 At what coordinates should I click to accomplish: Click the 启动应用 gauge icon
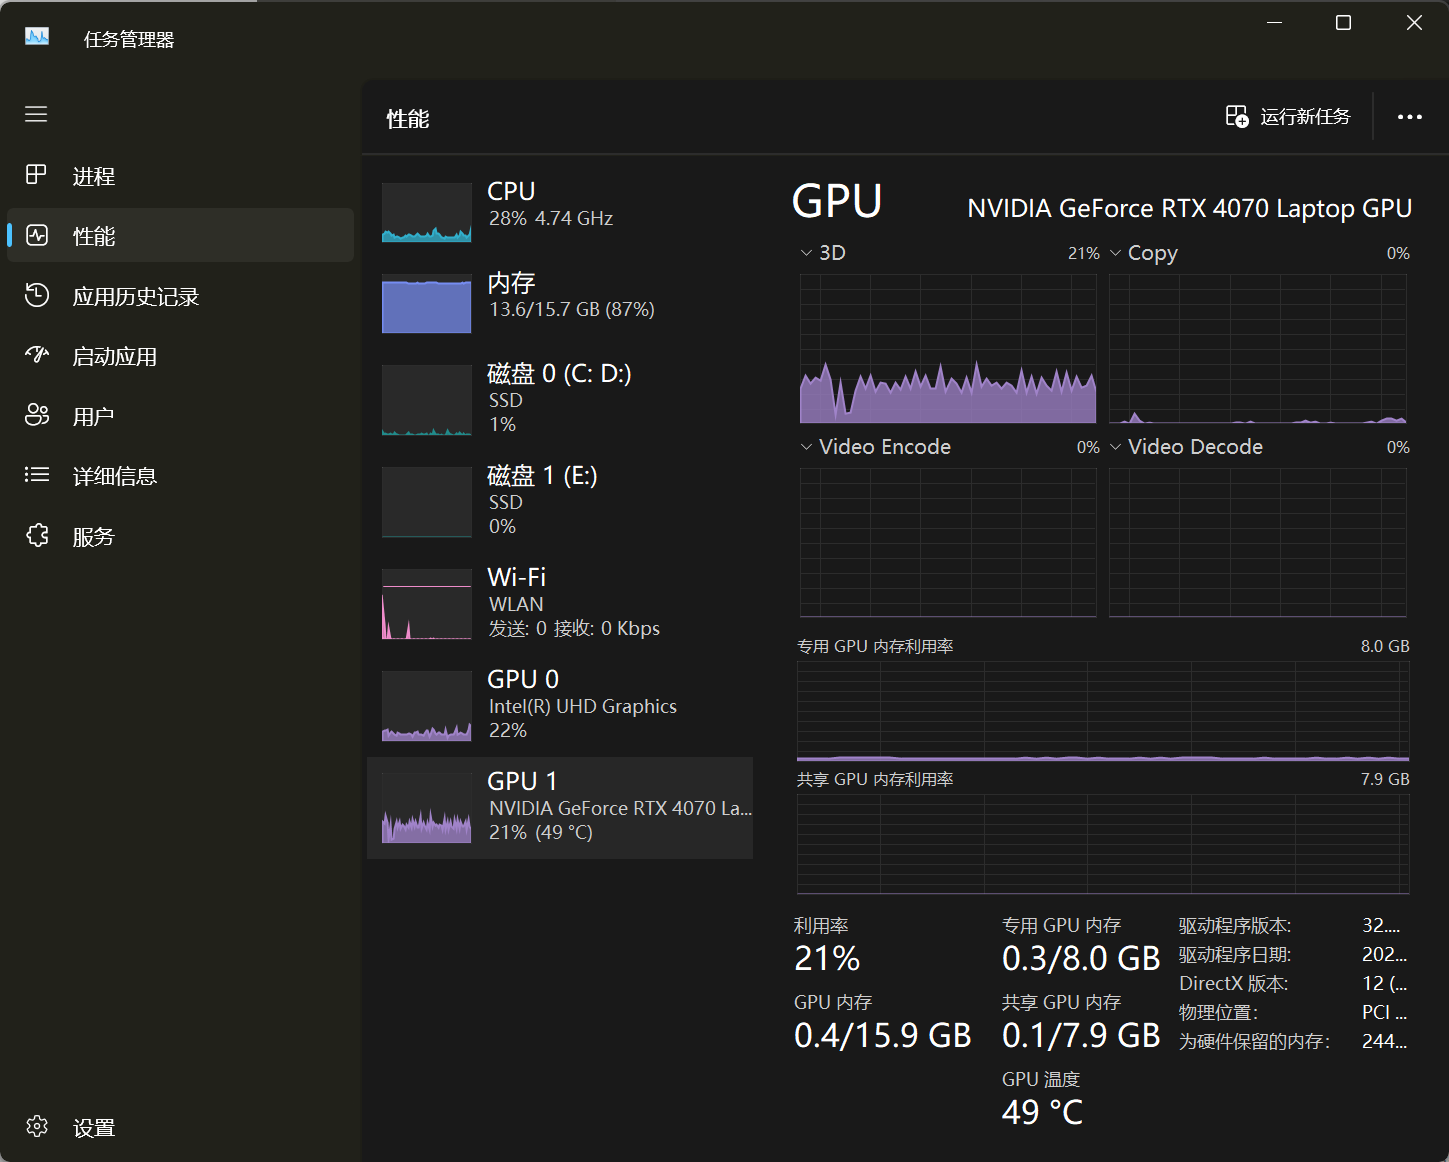coord(37,355)
